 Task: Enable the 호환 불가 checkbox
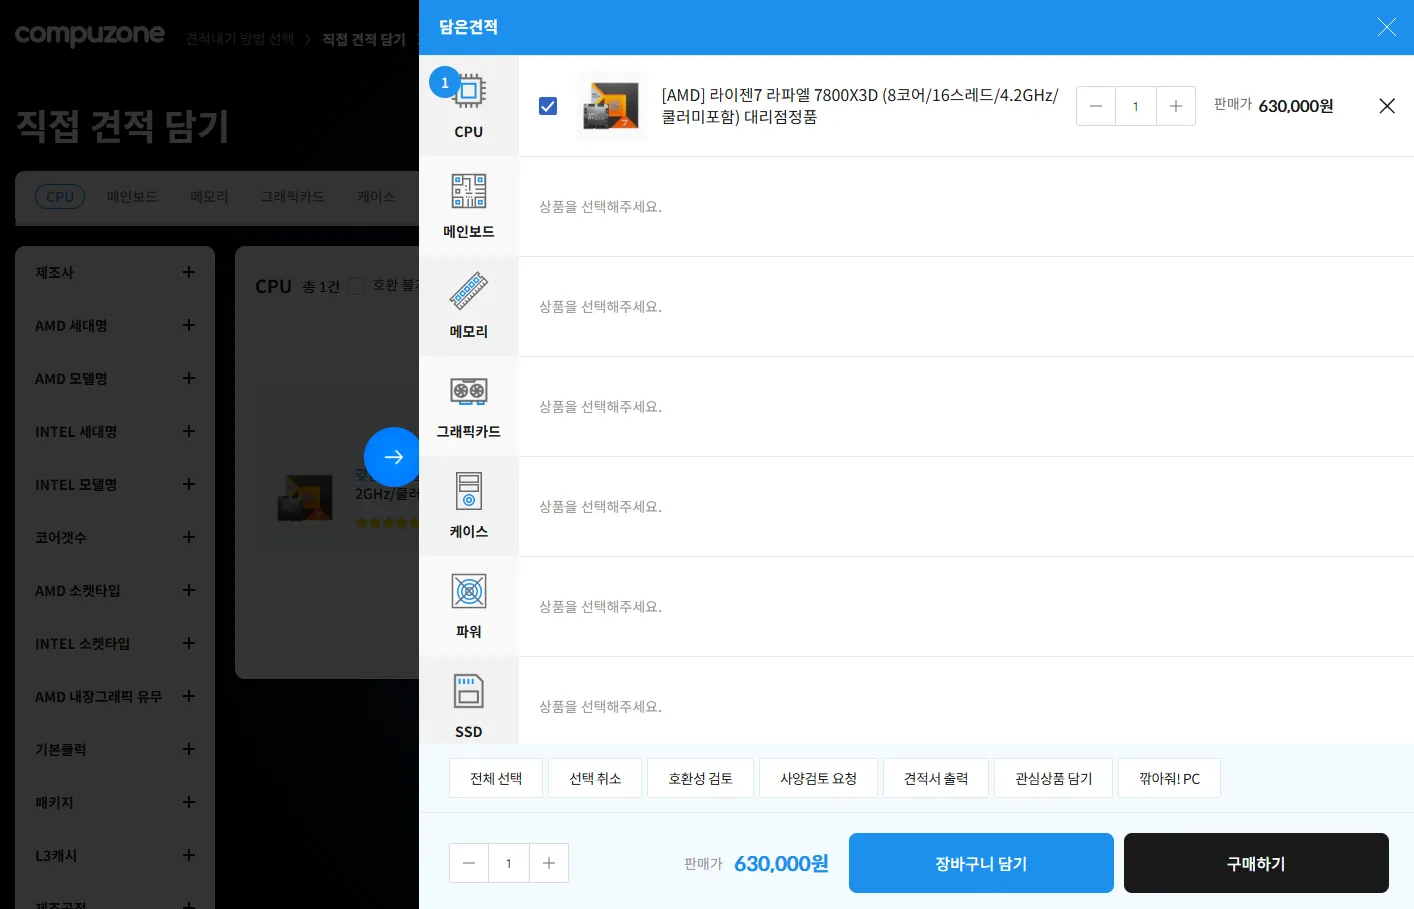coord(356,285)
